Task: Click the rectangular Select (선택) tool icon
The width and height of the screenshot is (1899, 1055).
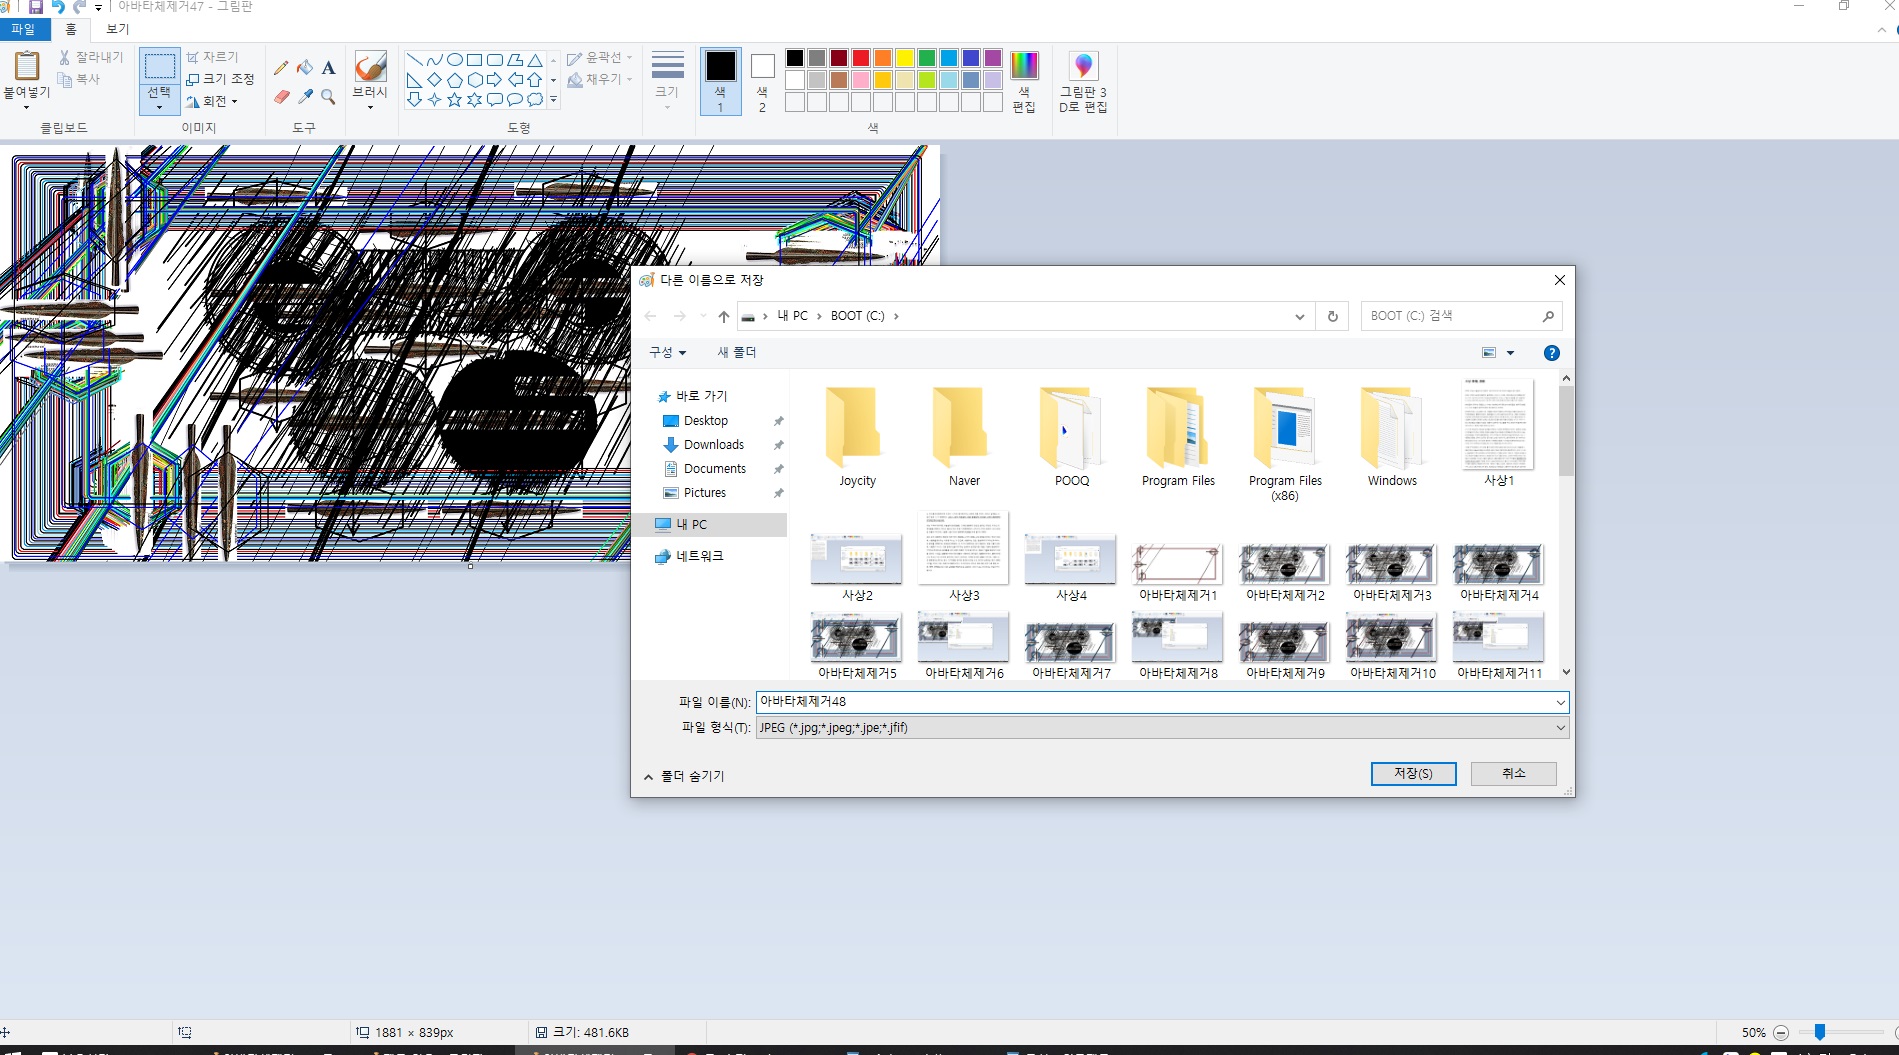Action: coord(160,67)
